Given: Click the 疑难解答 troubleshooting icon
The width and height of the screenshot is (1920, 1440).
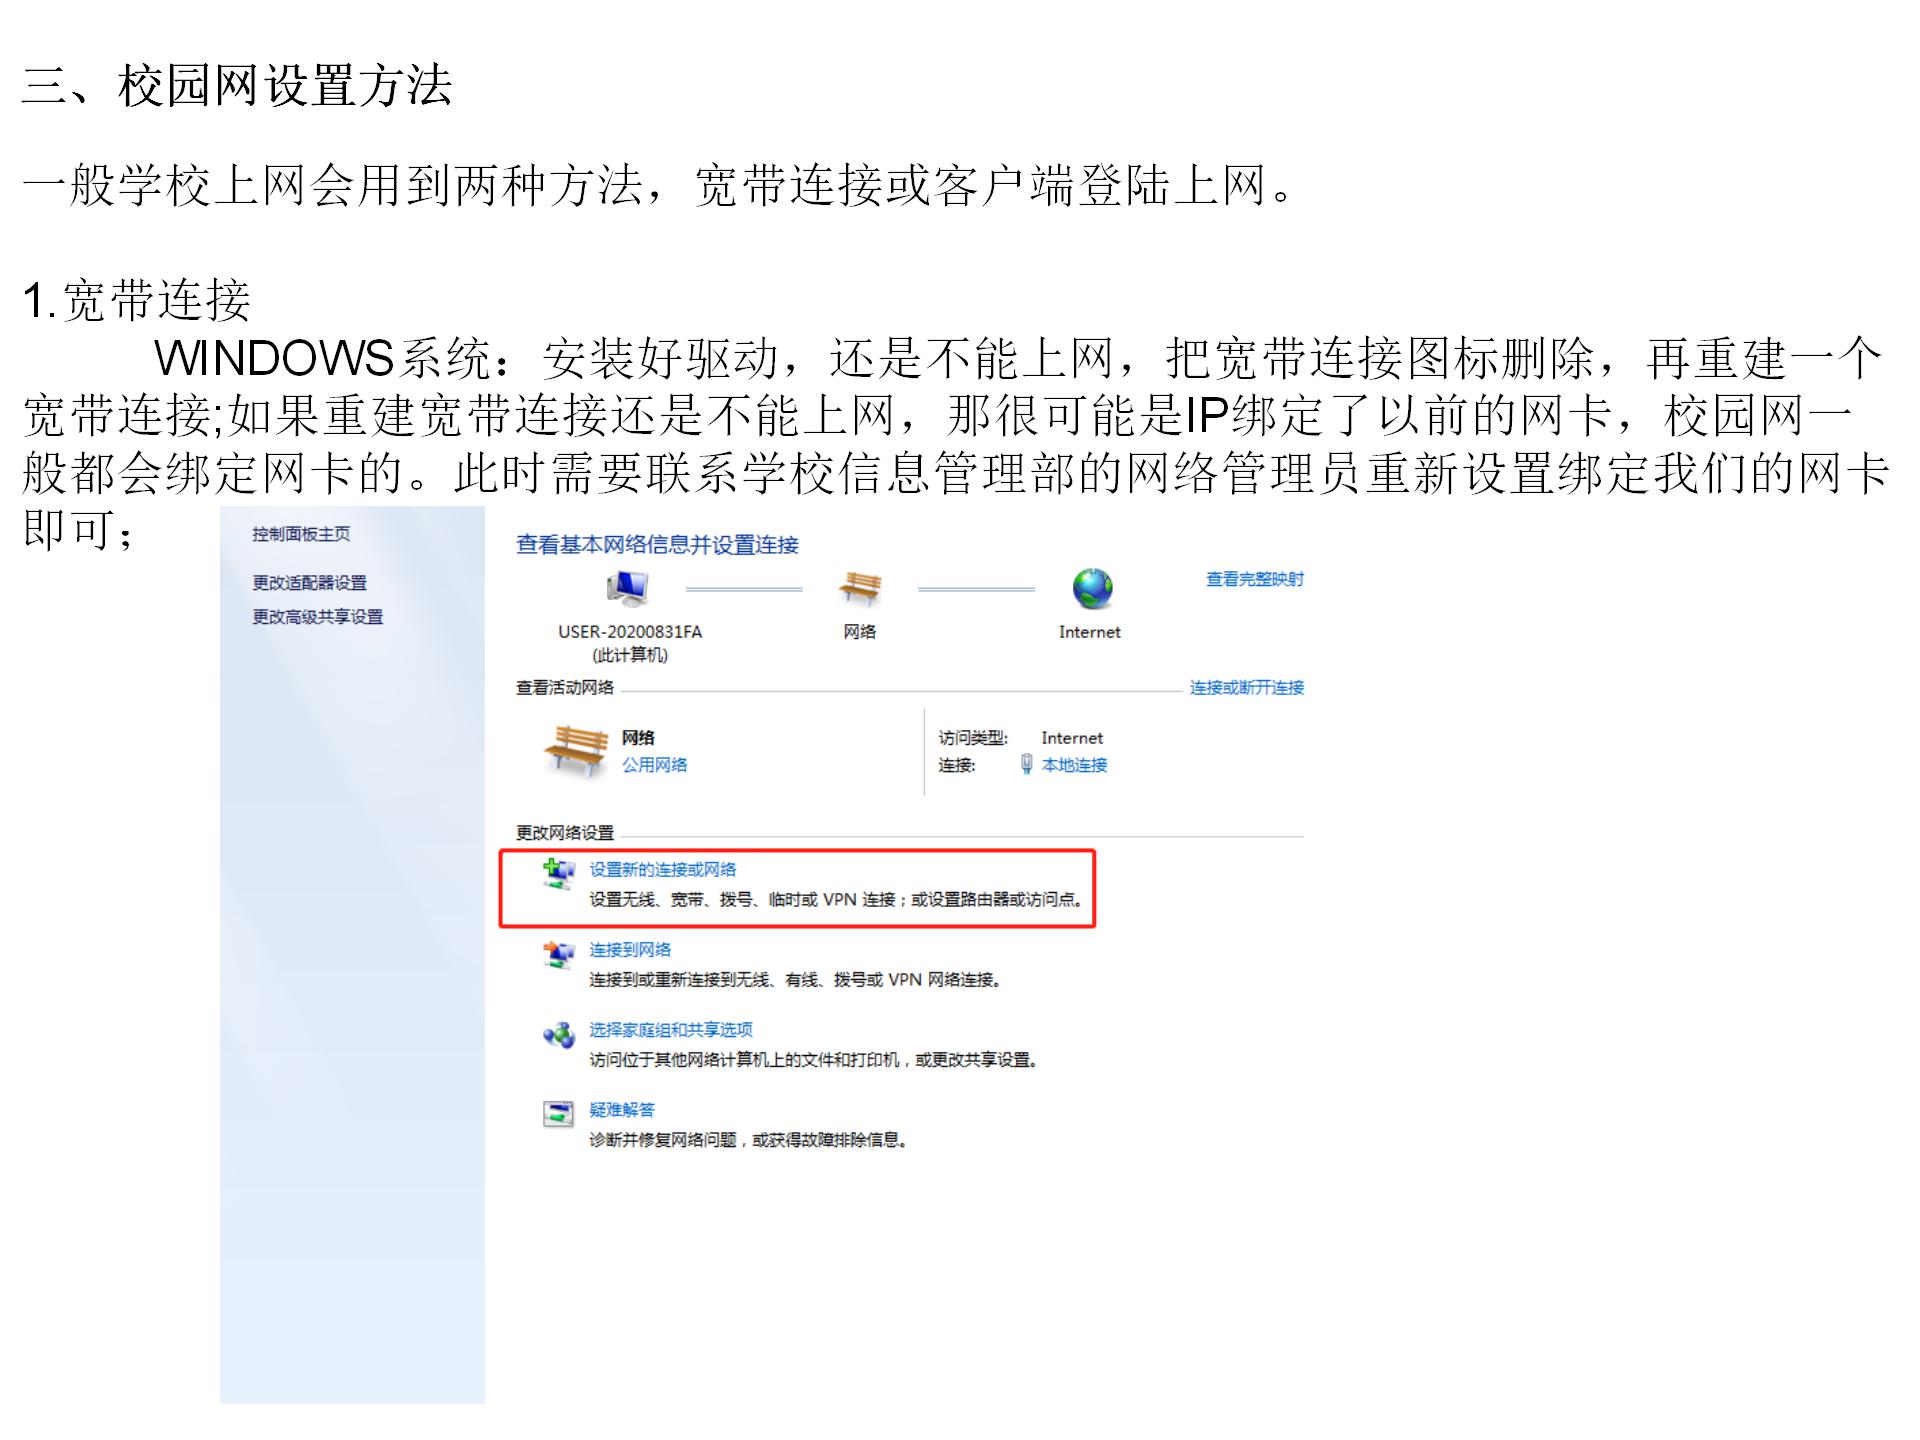Looking at the screenshot, I should 558,1114.
